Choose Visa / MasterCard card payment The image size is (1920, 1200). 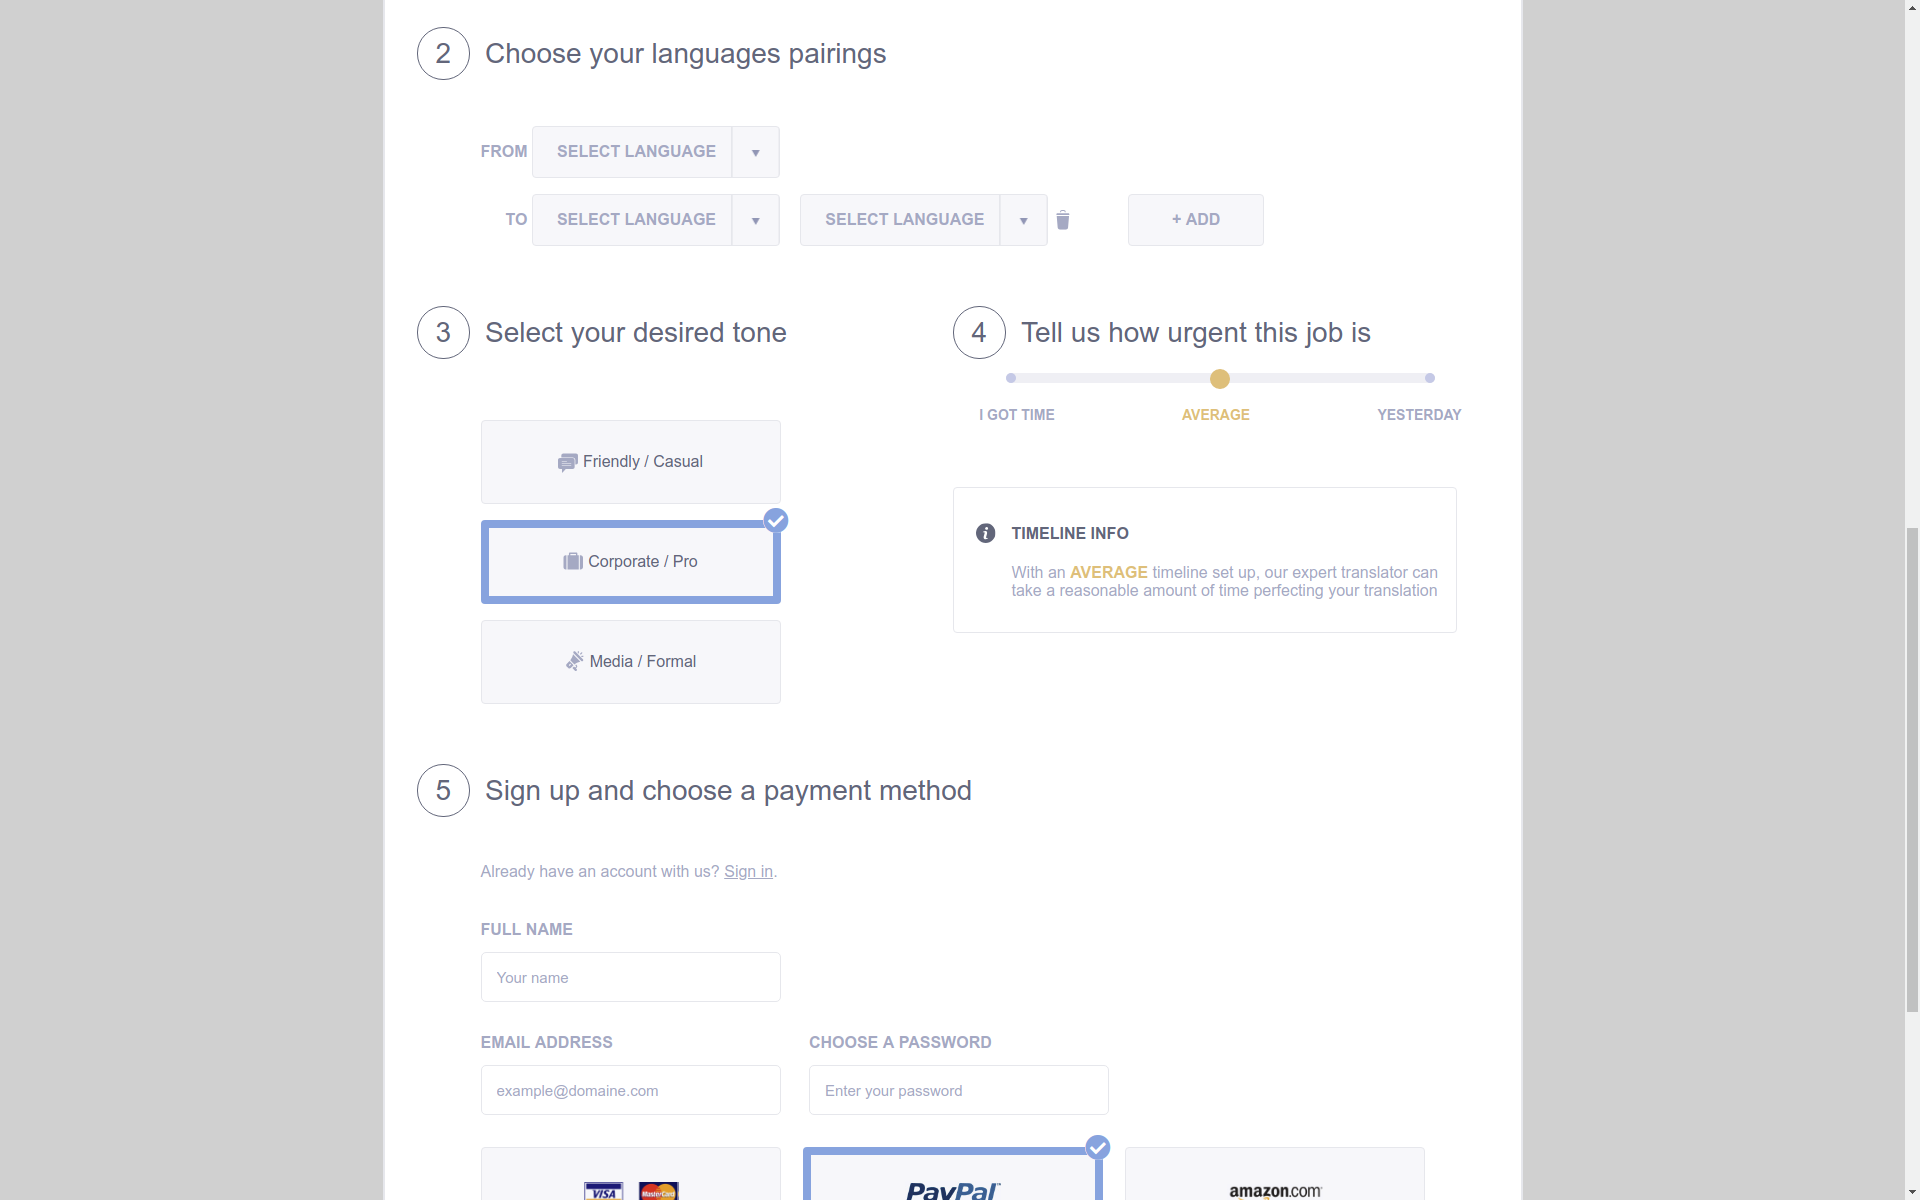631,1174
